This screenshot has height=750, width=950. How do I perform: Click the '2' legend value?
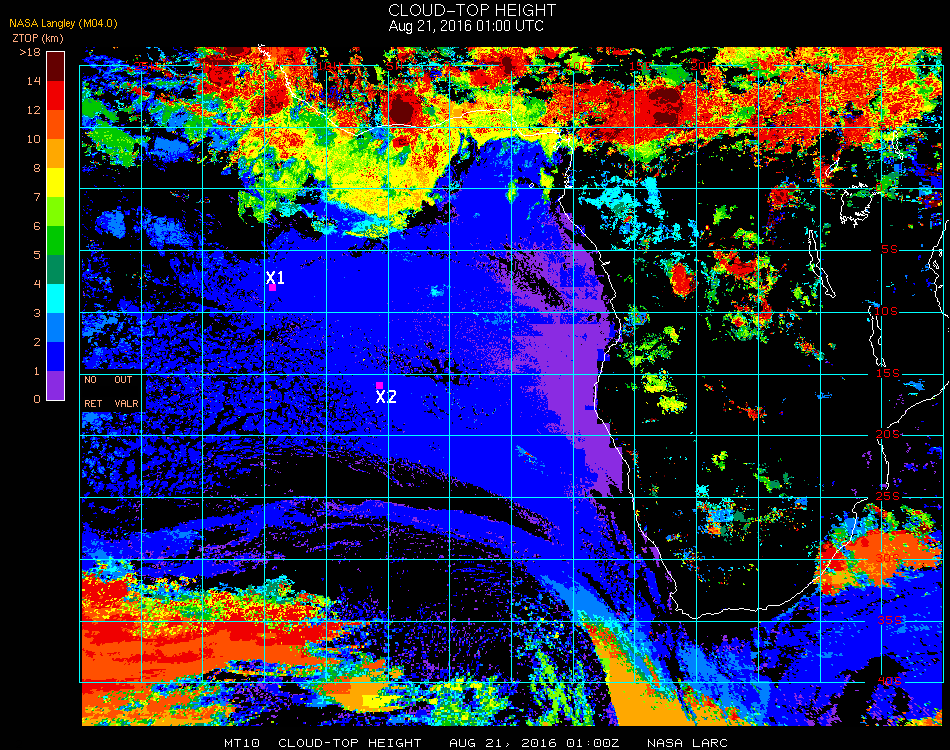click(37, 342)
